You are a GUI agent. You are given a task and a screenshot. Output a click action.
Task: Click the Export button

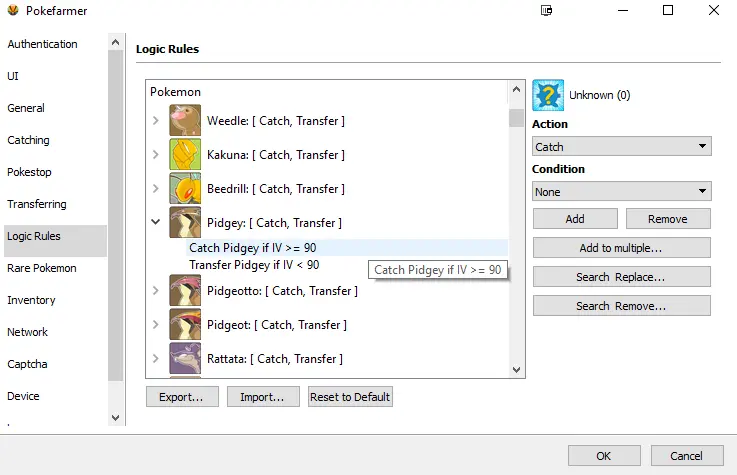182,397
